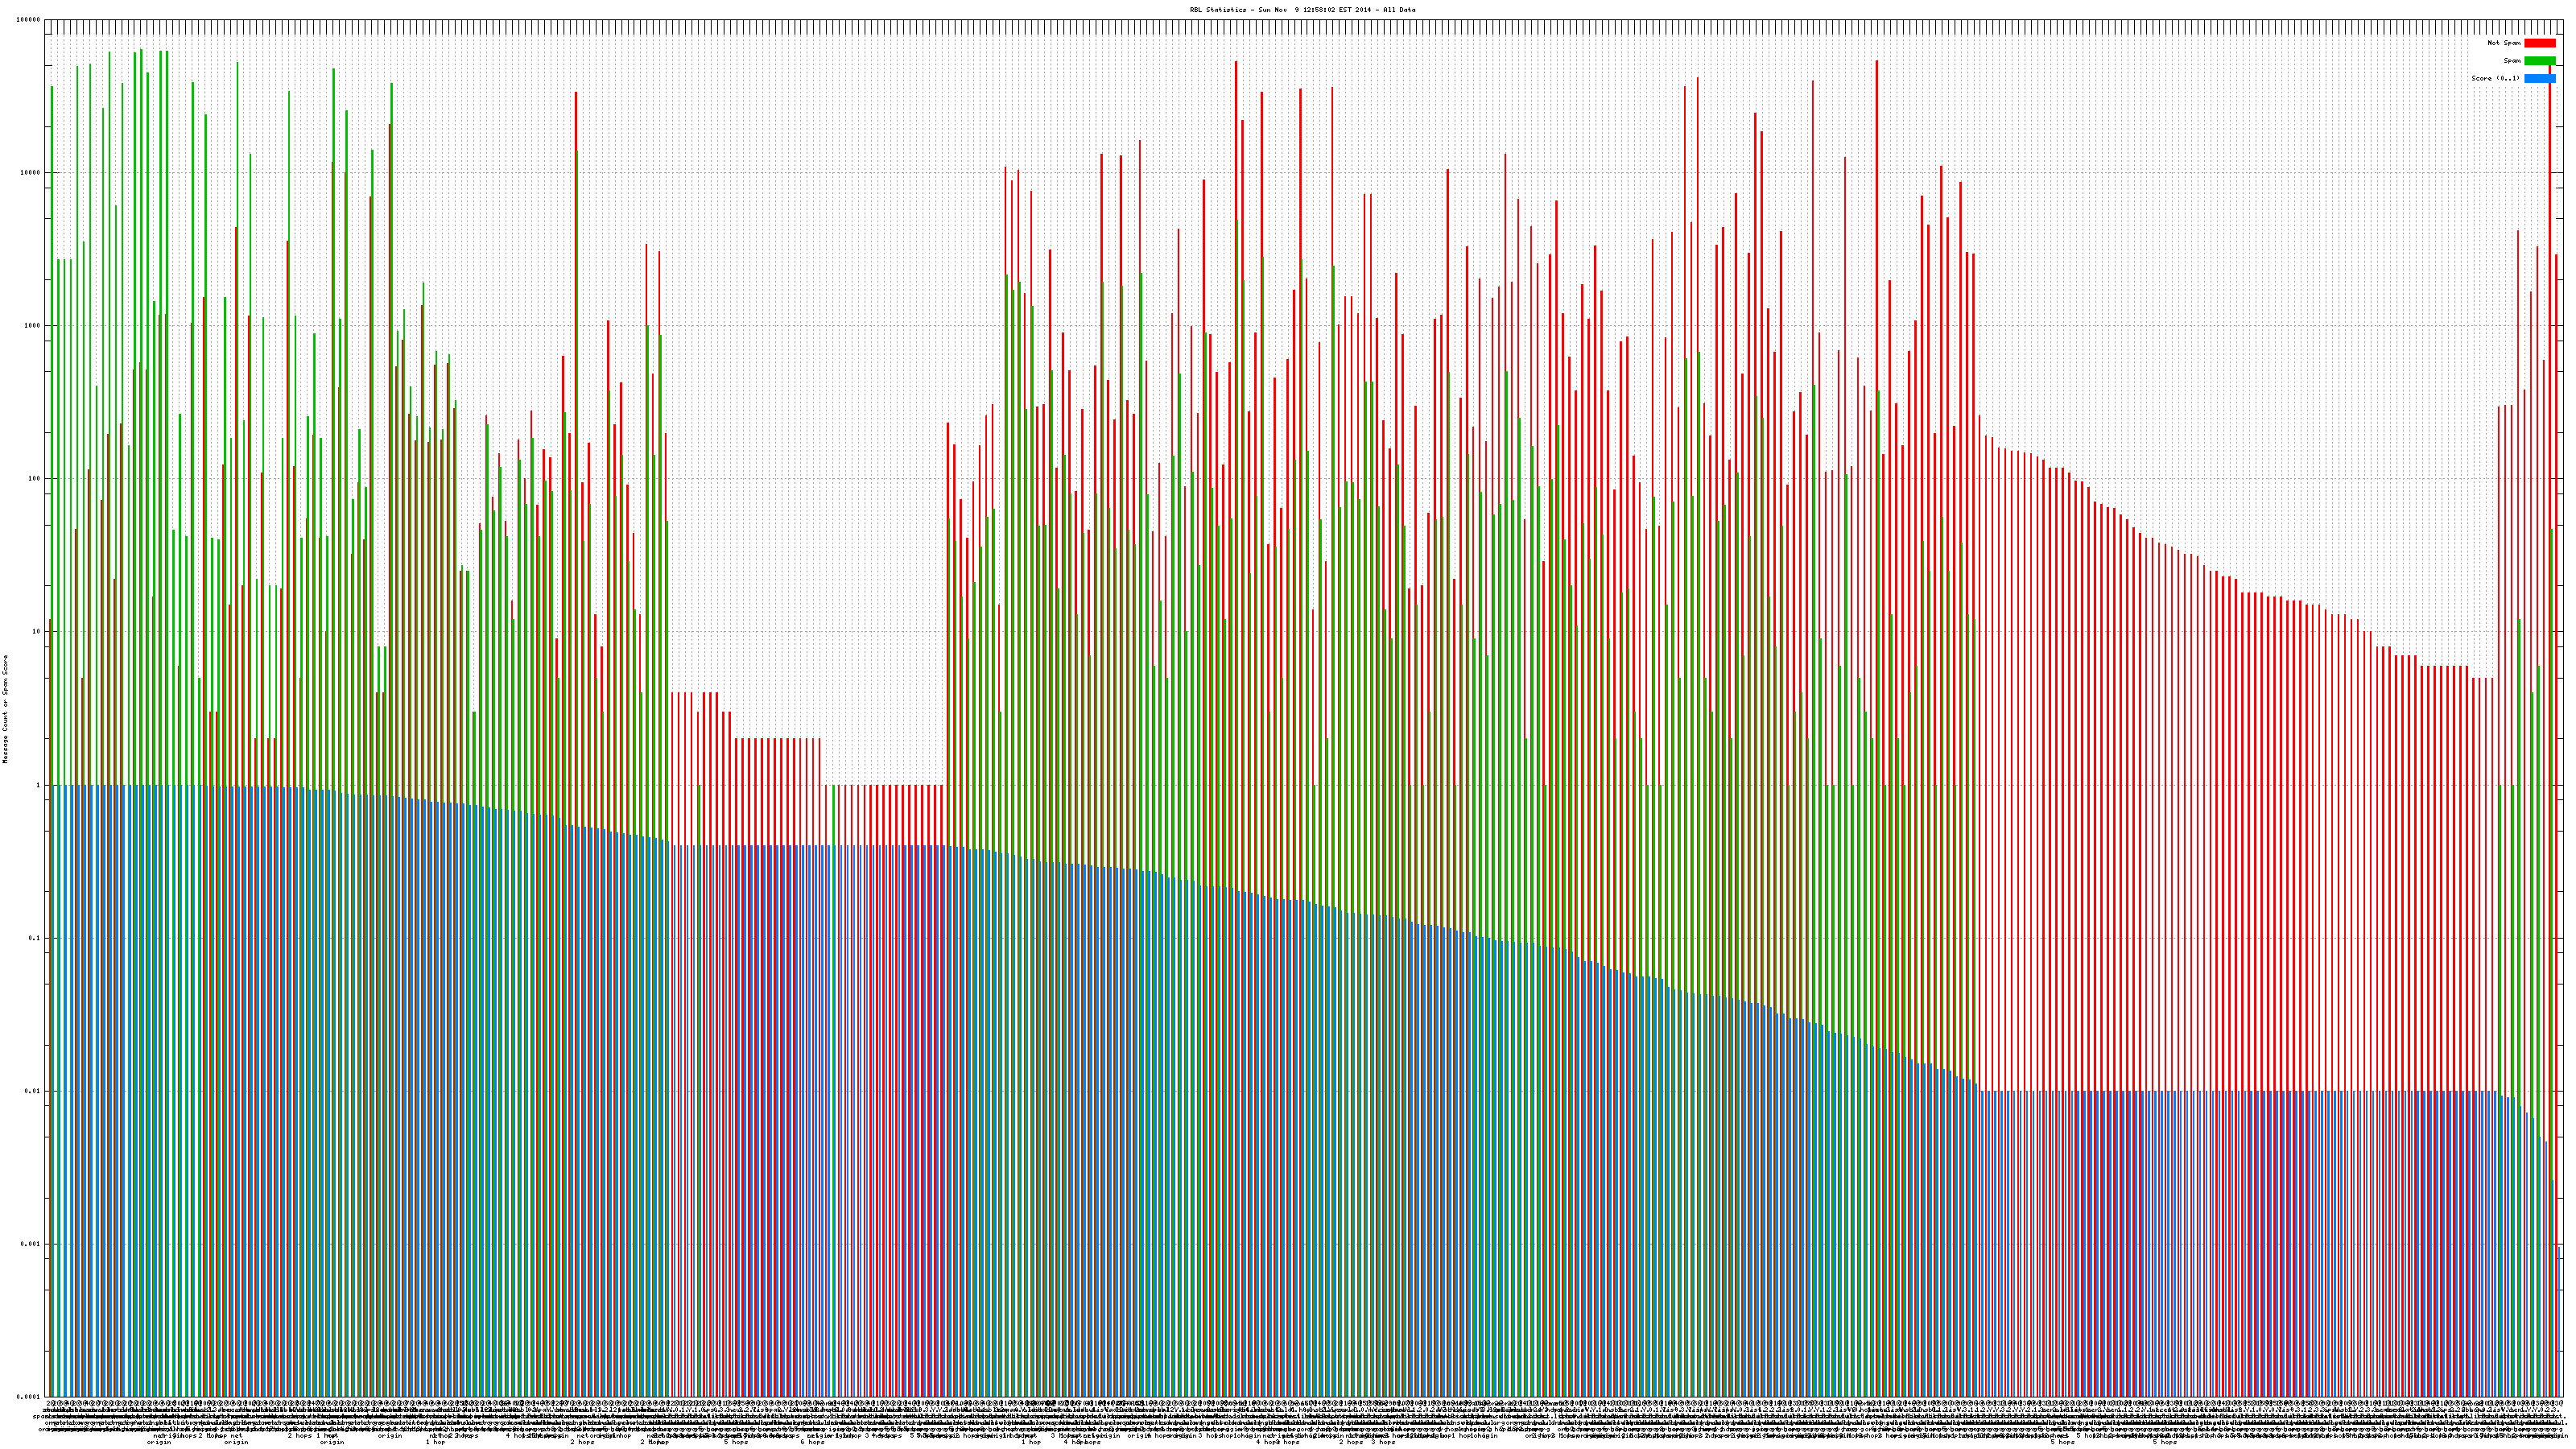Screen dimensions: 2576x1449
Task: Click the 100 y-axis tick label
Action: point(35,479)
